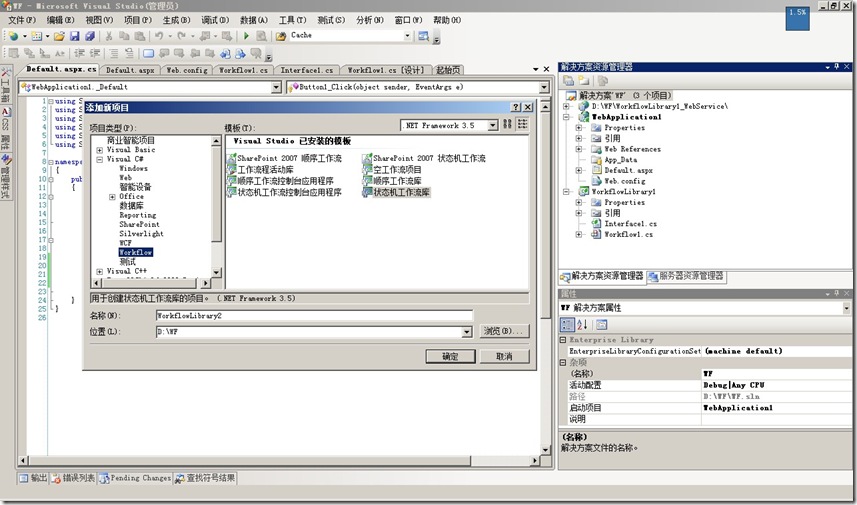Open the Cache configuration dropdown in toolbar

click(x=407, y=36)
